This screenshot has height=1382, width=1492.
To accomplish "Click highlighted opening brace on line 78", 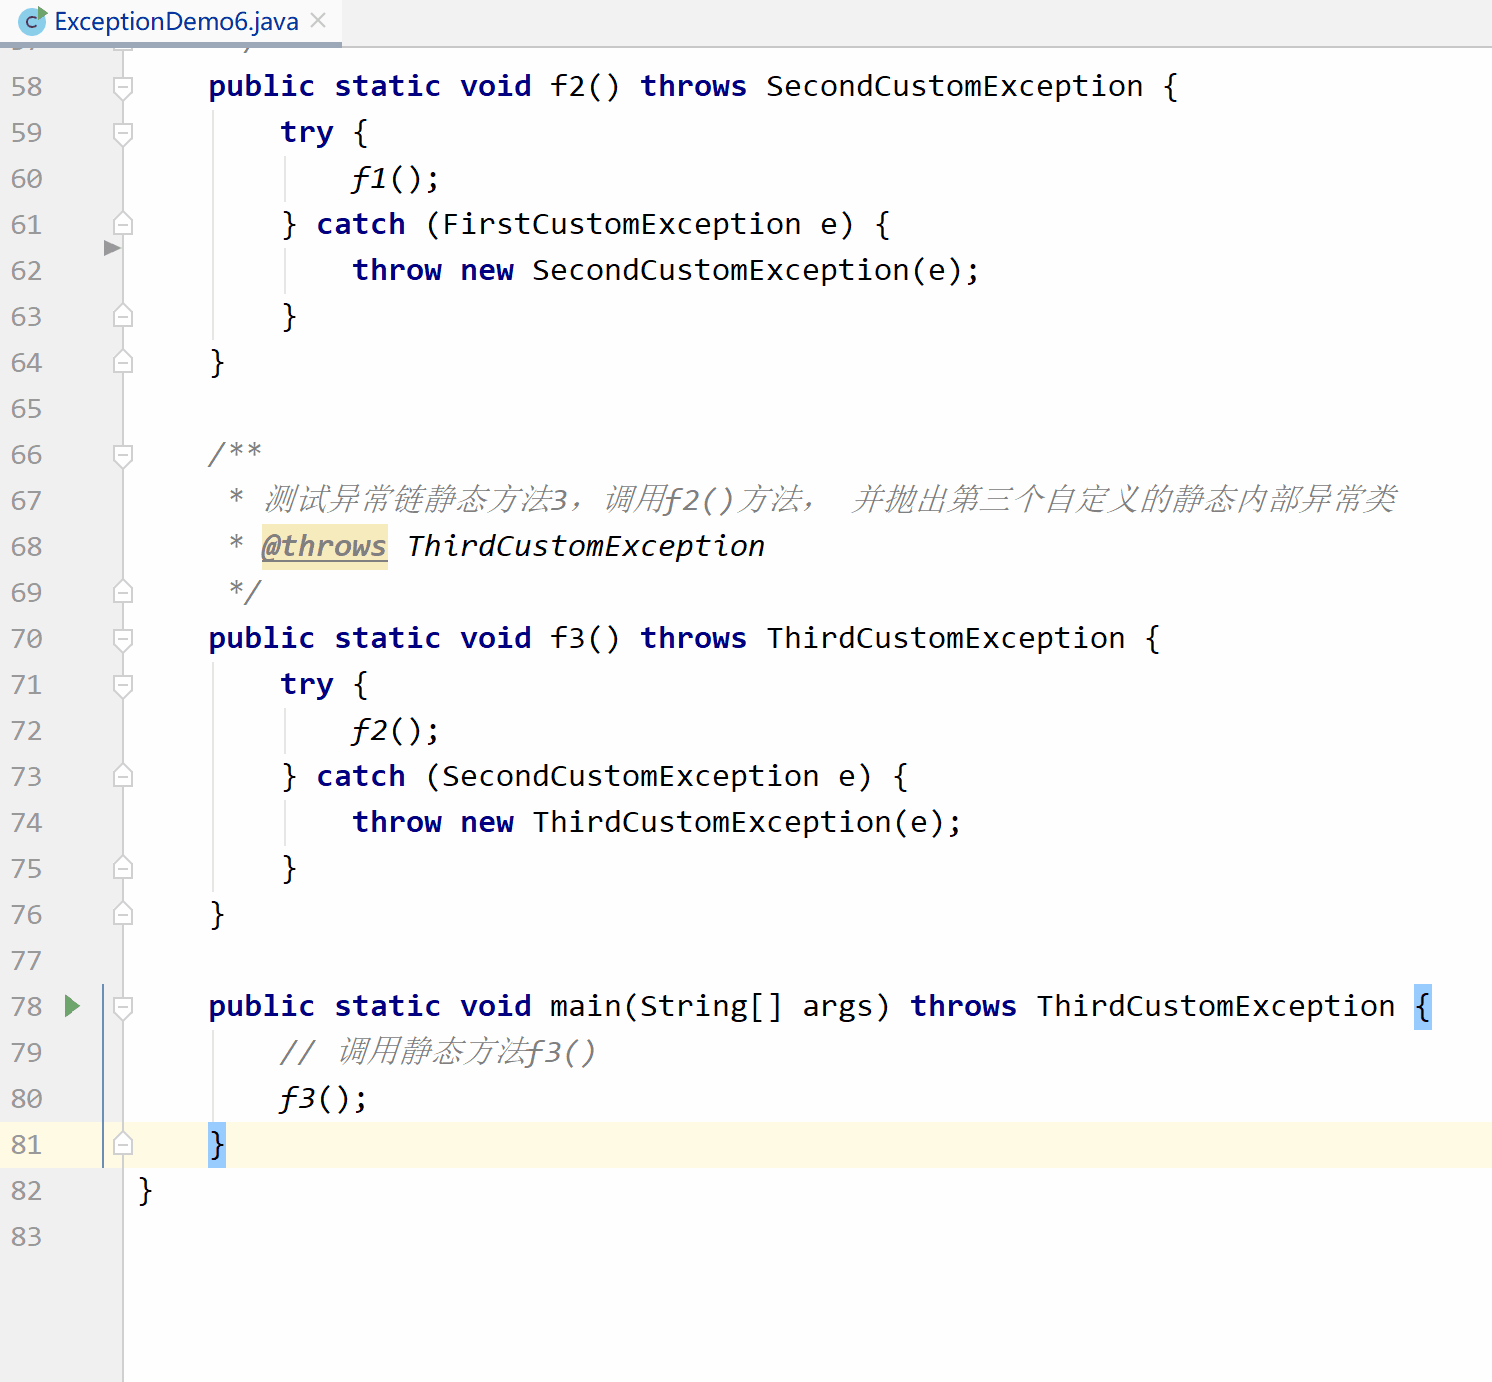I will click(1423, 1006).
